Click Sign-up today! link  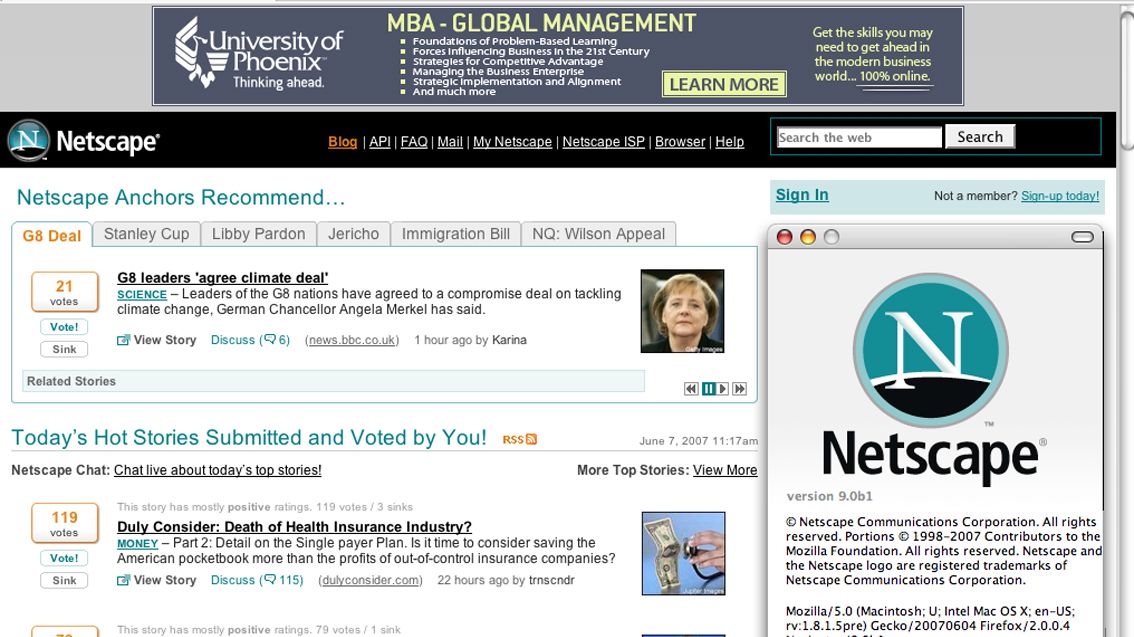(1060, 196)
